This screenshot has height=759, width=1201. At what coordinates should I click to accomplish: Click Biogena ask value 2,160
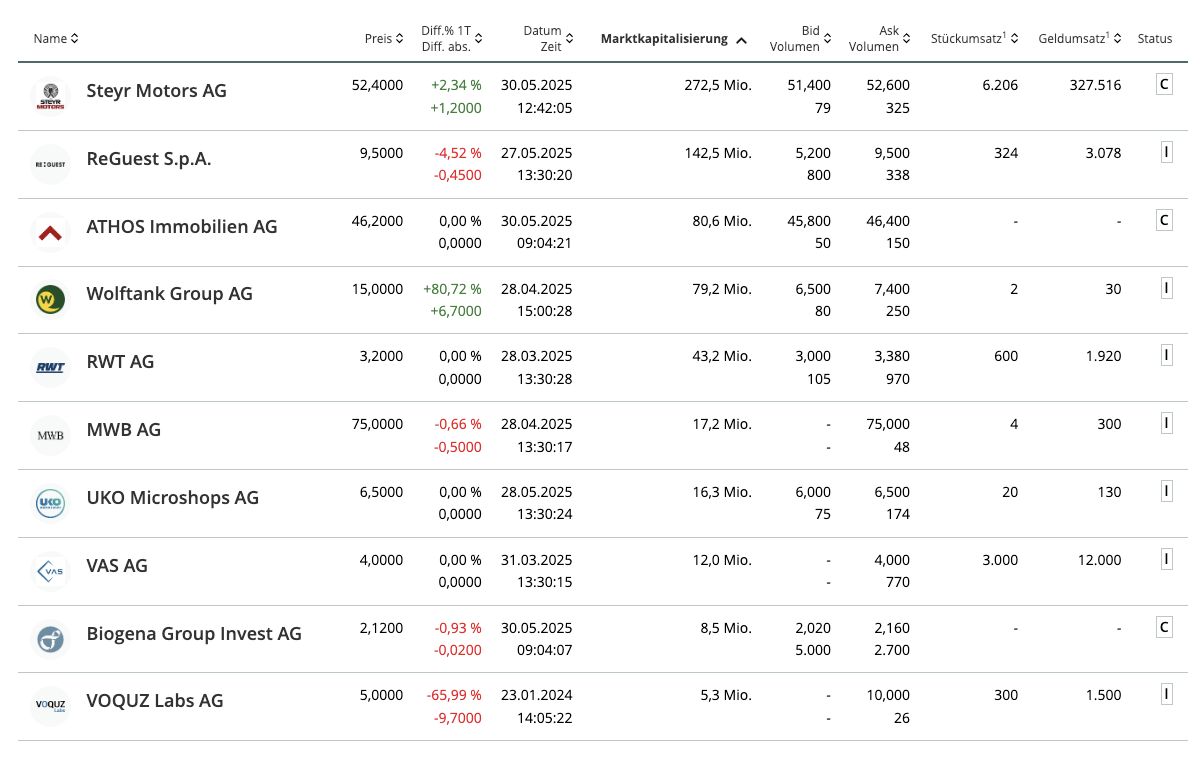coord(892,628)
